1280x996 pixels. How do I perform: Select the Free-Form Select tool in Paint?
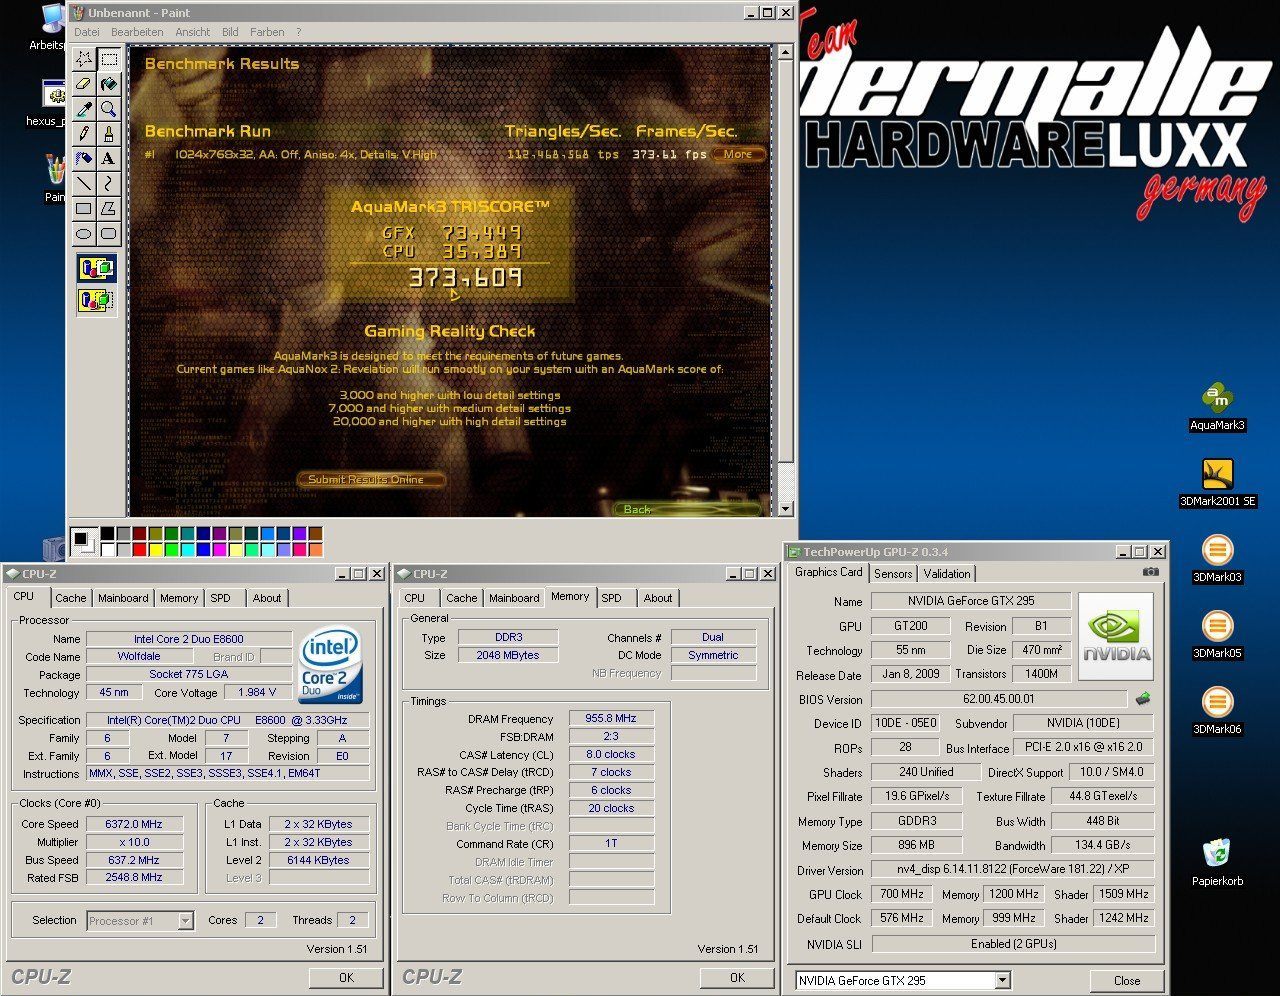click(84, 59)
